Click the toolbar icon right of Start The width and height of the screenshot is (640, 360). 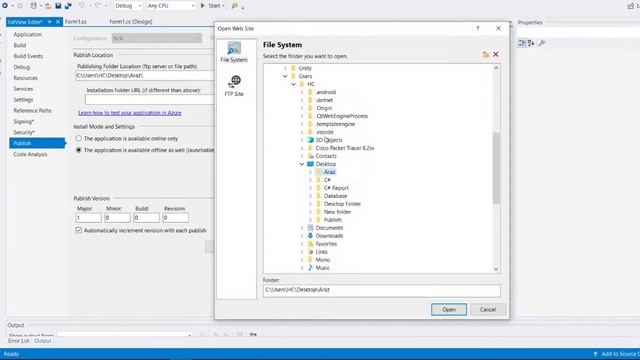235,6
